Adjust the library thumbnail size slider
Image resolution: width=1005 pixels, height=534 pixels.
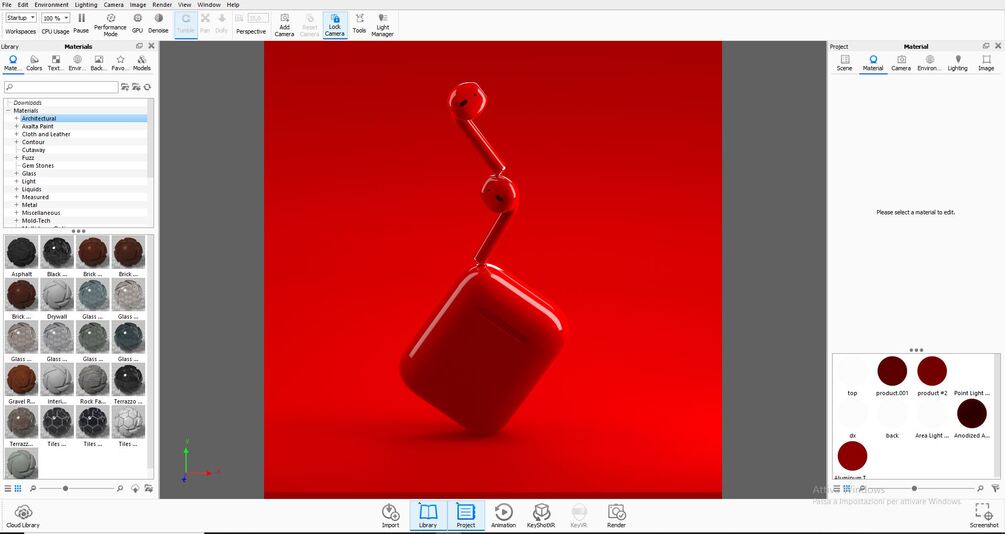tap(65, 488)
